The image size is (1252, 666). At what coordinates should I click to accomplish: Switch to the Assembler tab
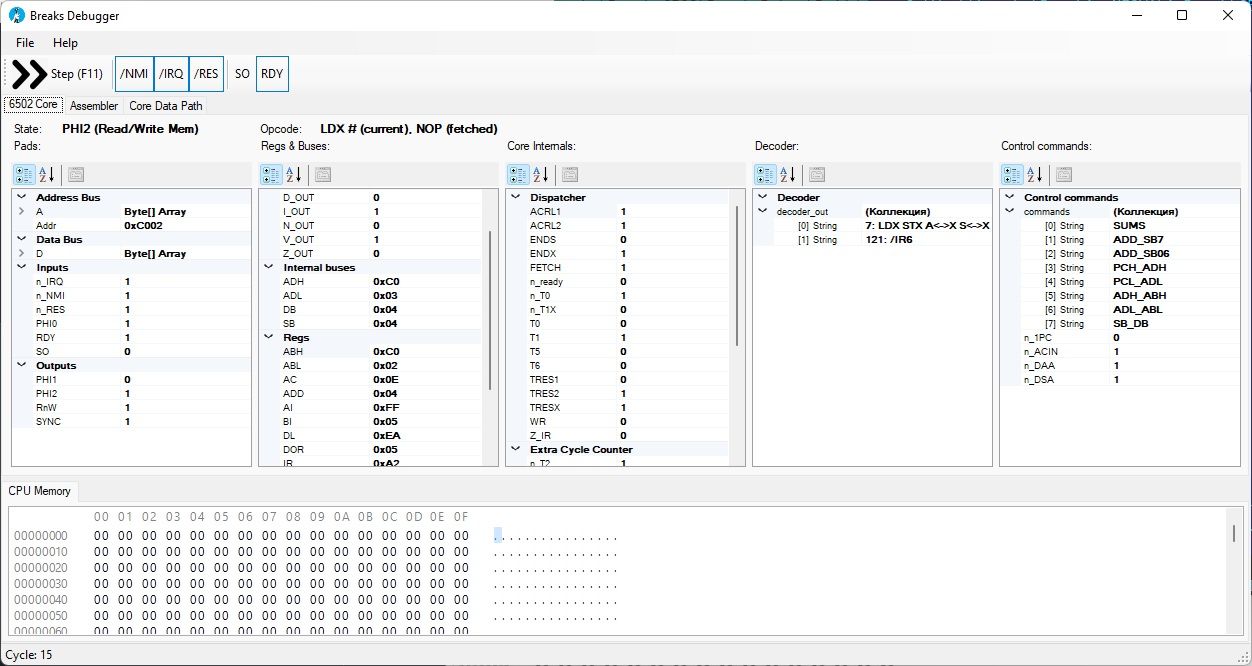94,105
